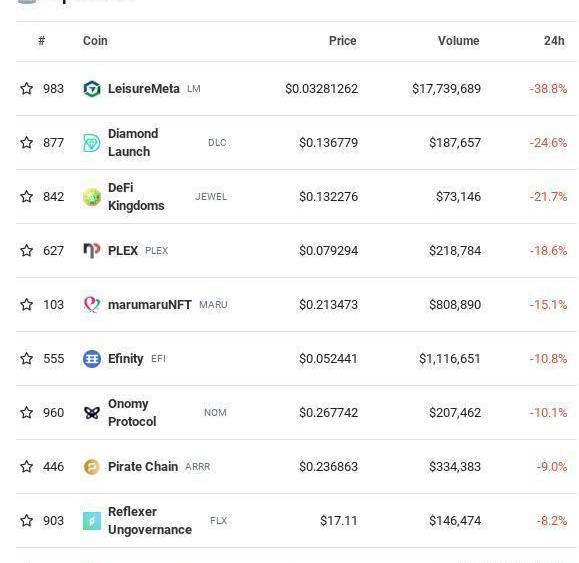Toggle favorite star for PLEX row
579x563 pixels.
[27, 250]
